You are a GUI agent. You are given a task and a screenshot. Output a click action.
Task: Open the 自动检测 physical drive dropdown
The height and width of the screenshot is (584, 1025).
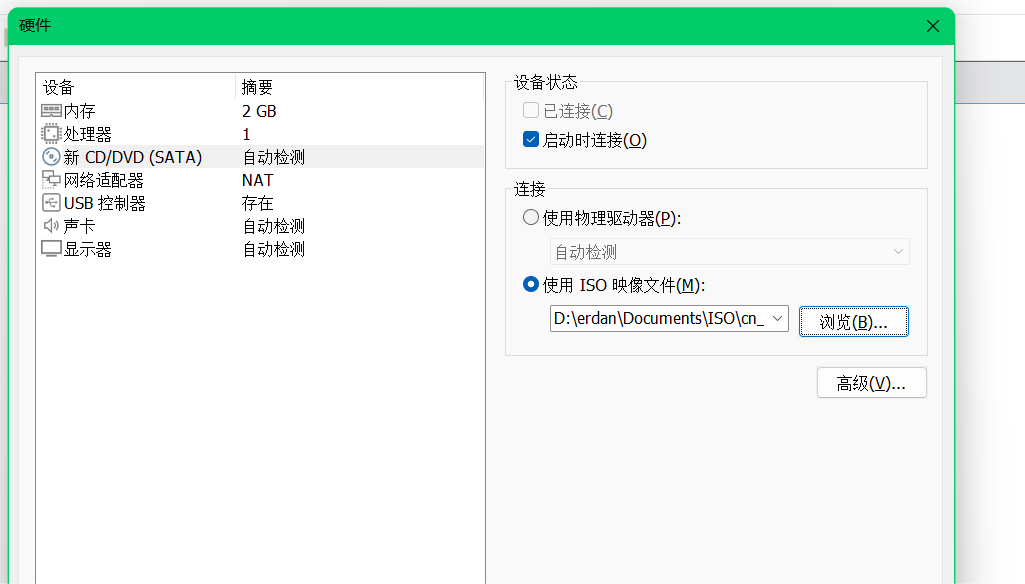point(730,252)
